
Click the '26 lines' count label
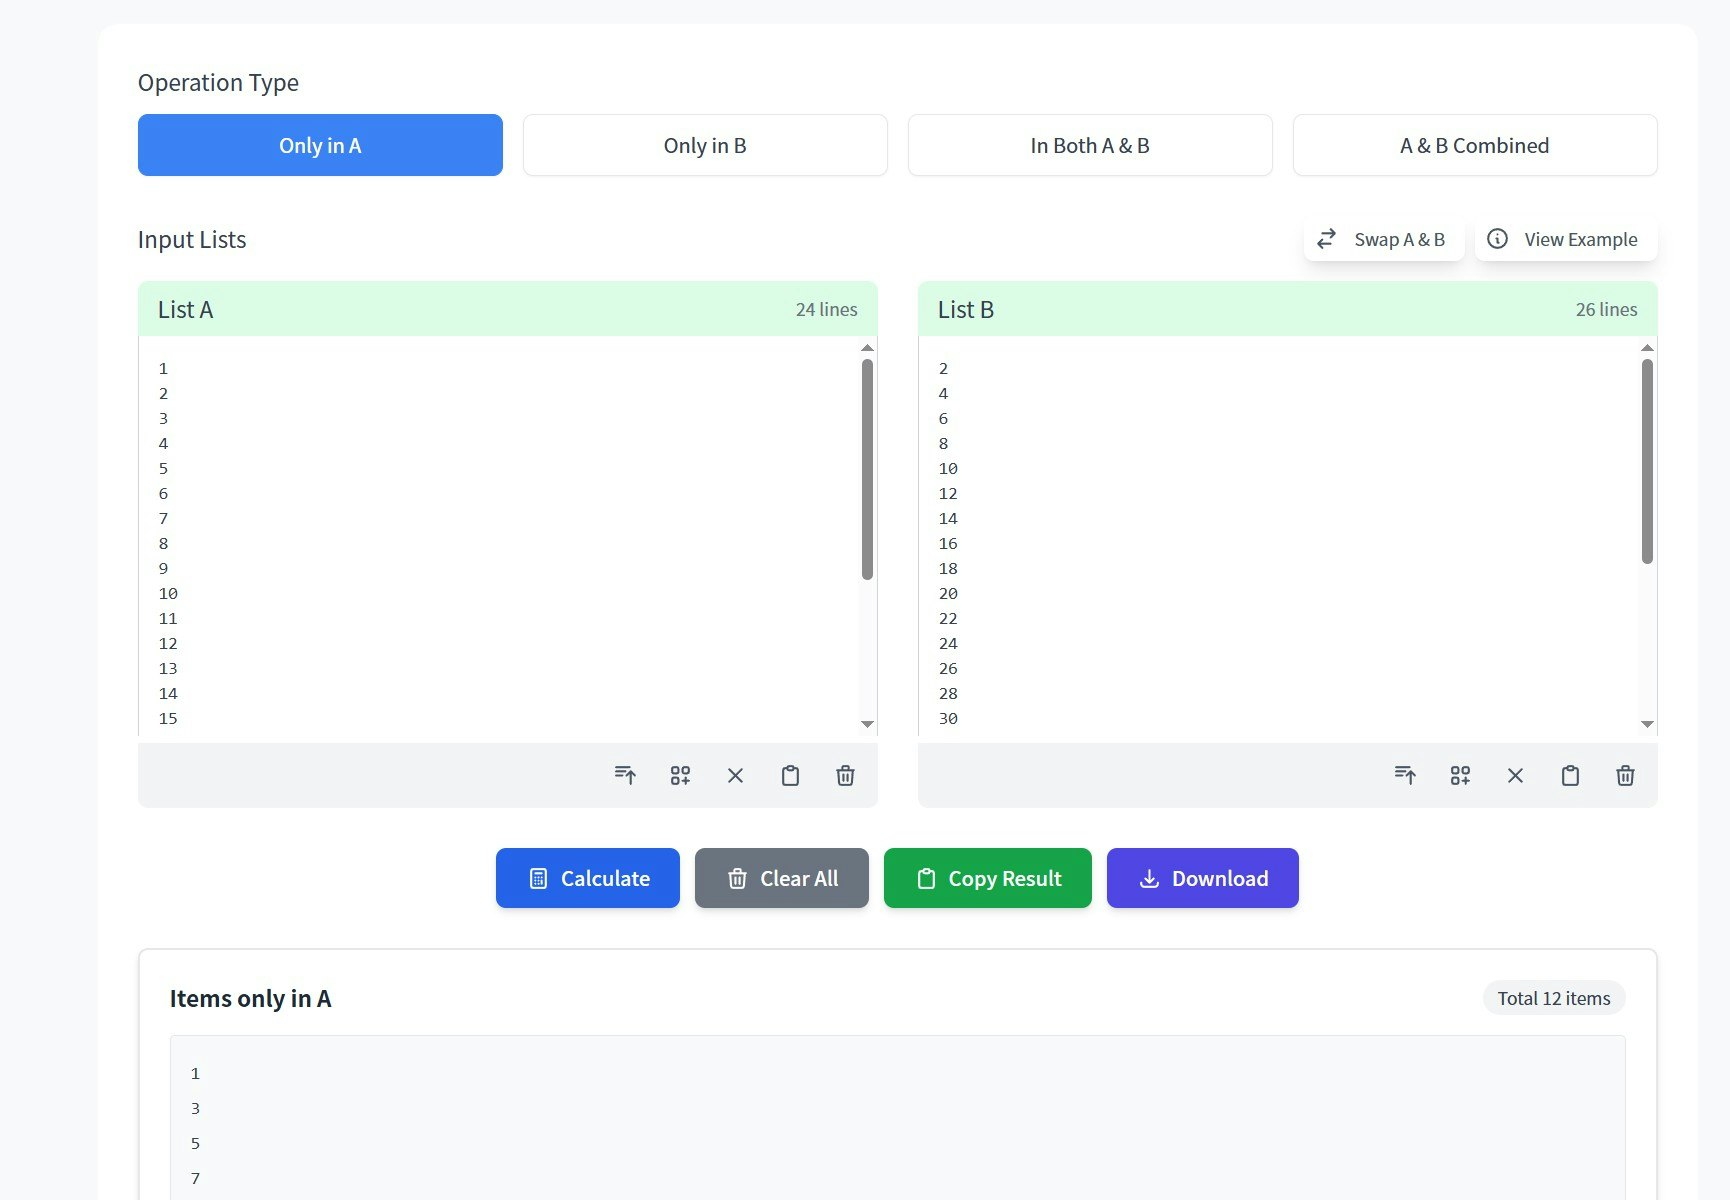pos(1607,309)
